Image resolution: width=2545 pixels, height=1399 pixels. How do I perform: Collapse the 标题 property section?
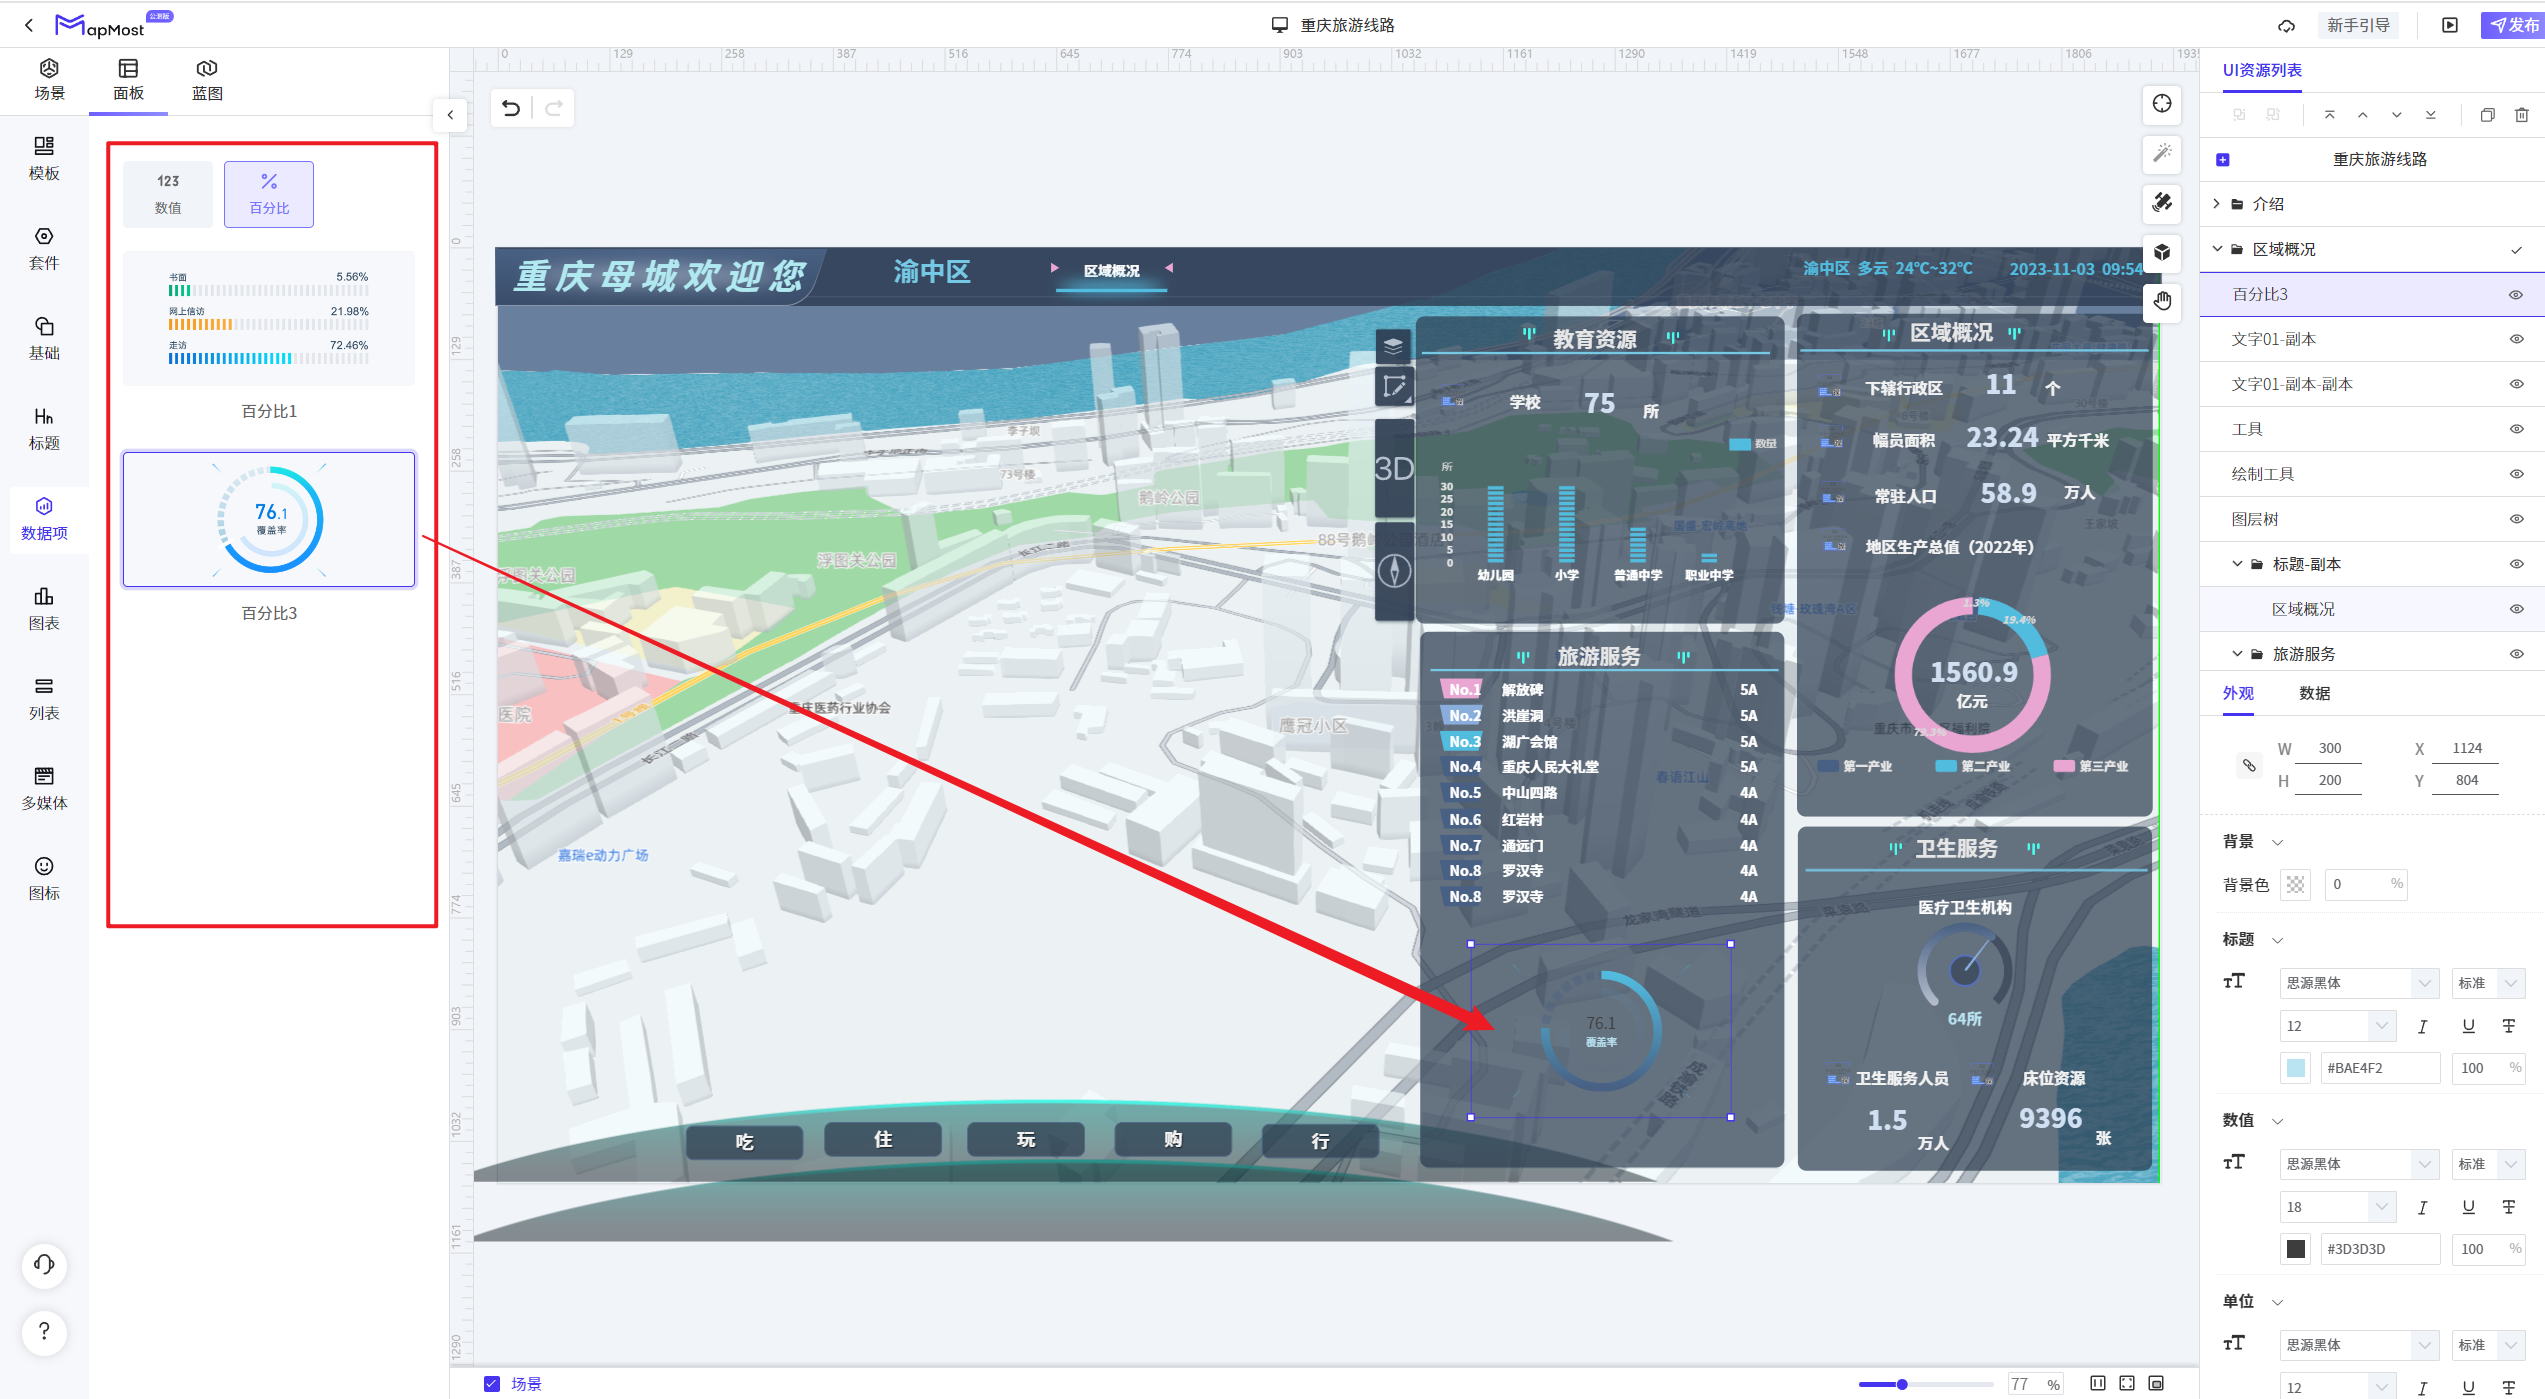click(x=2278, y=940)
